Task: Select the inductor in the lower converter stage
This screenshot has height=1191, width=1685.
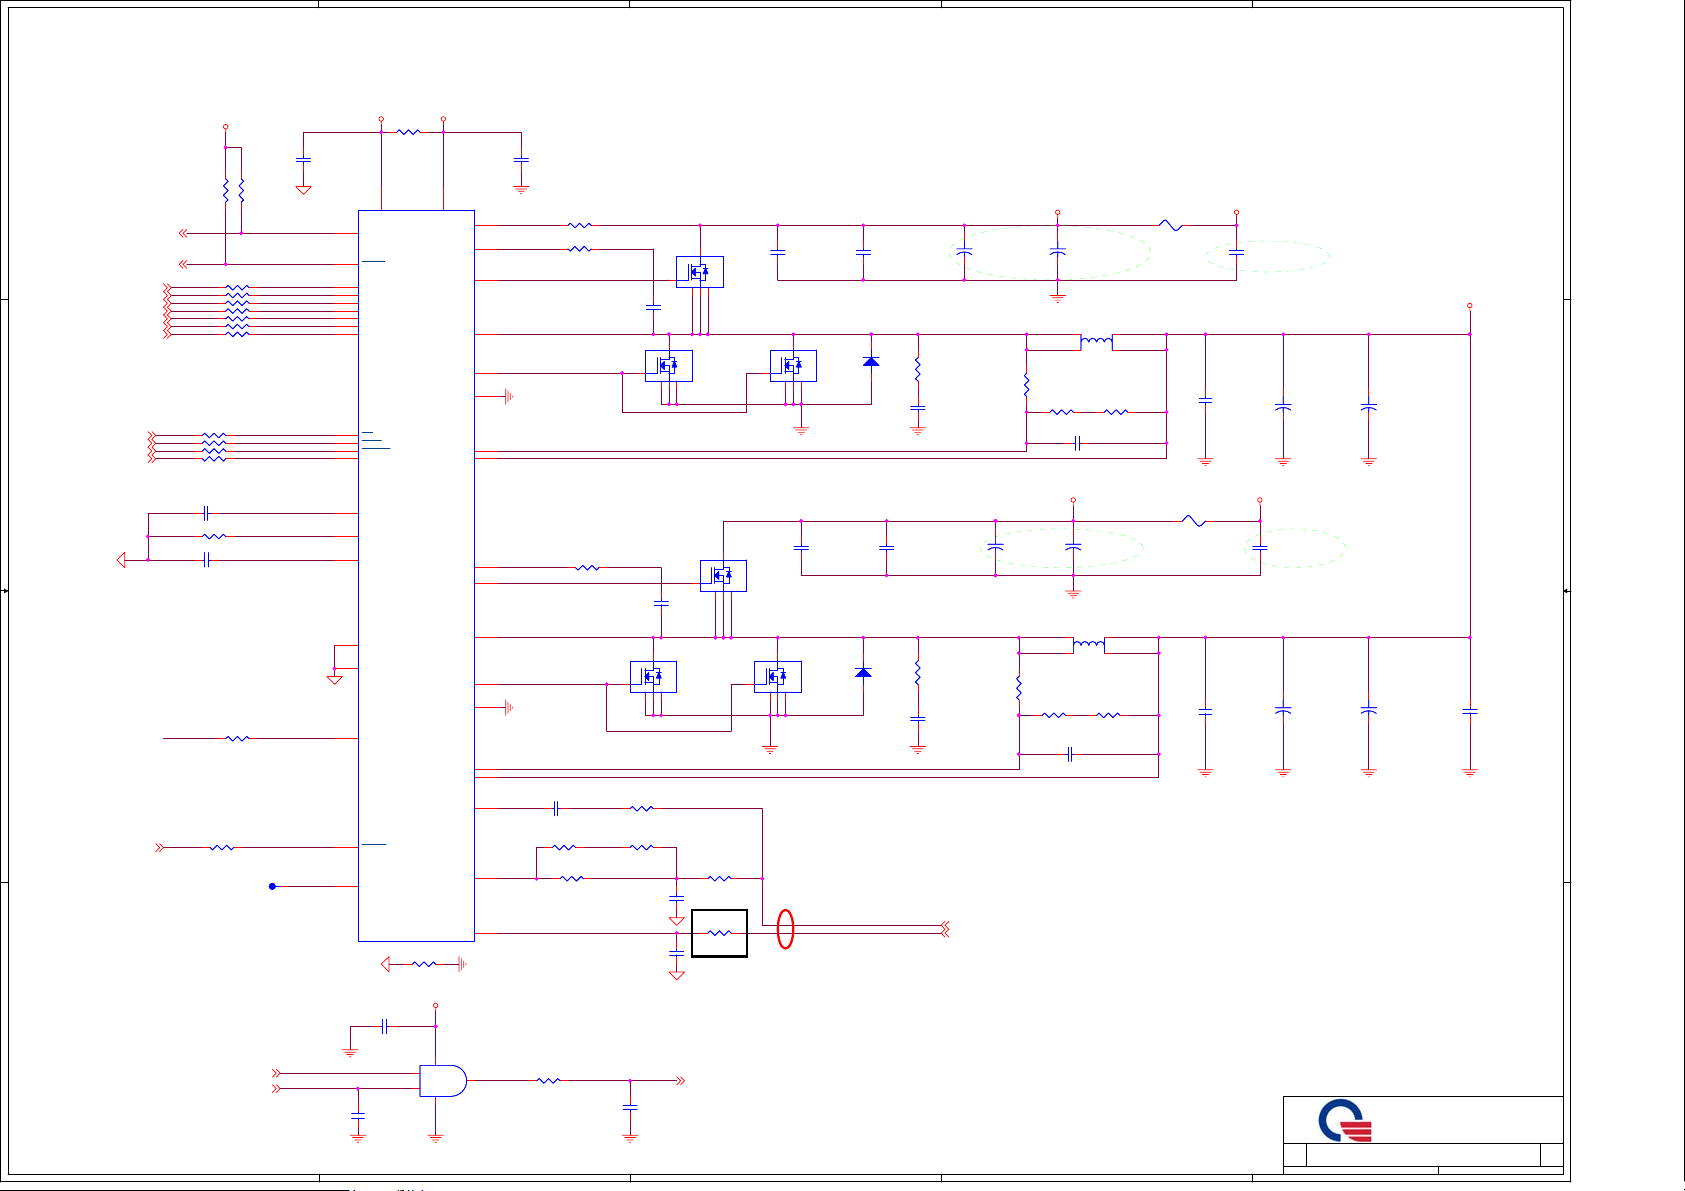Action: pos(1088,645)
